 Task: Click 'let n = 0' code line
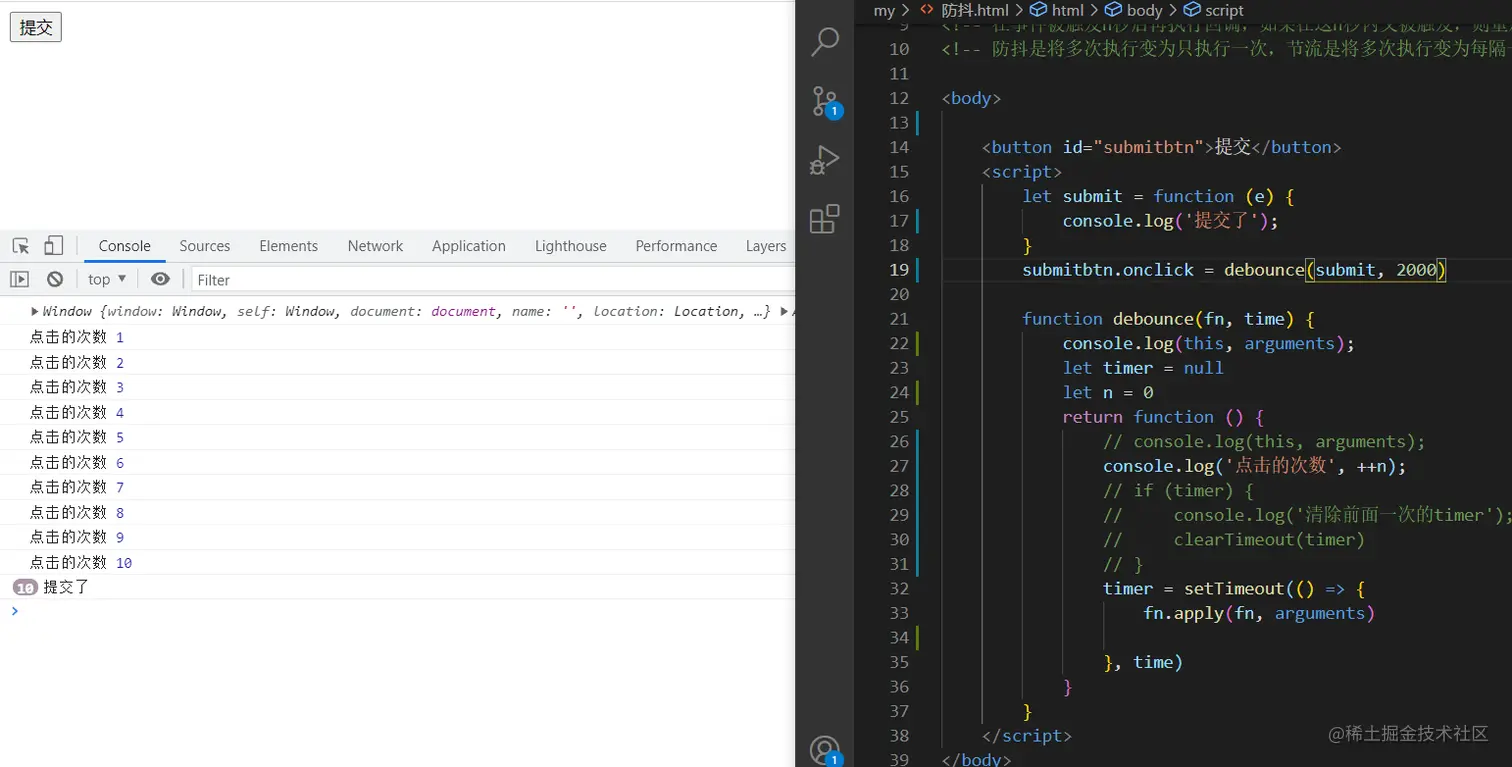pyautogui.click(x=1108, y=392)
